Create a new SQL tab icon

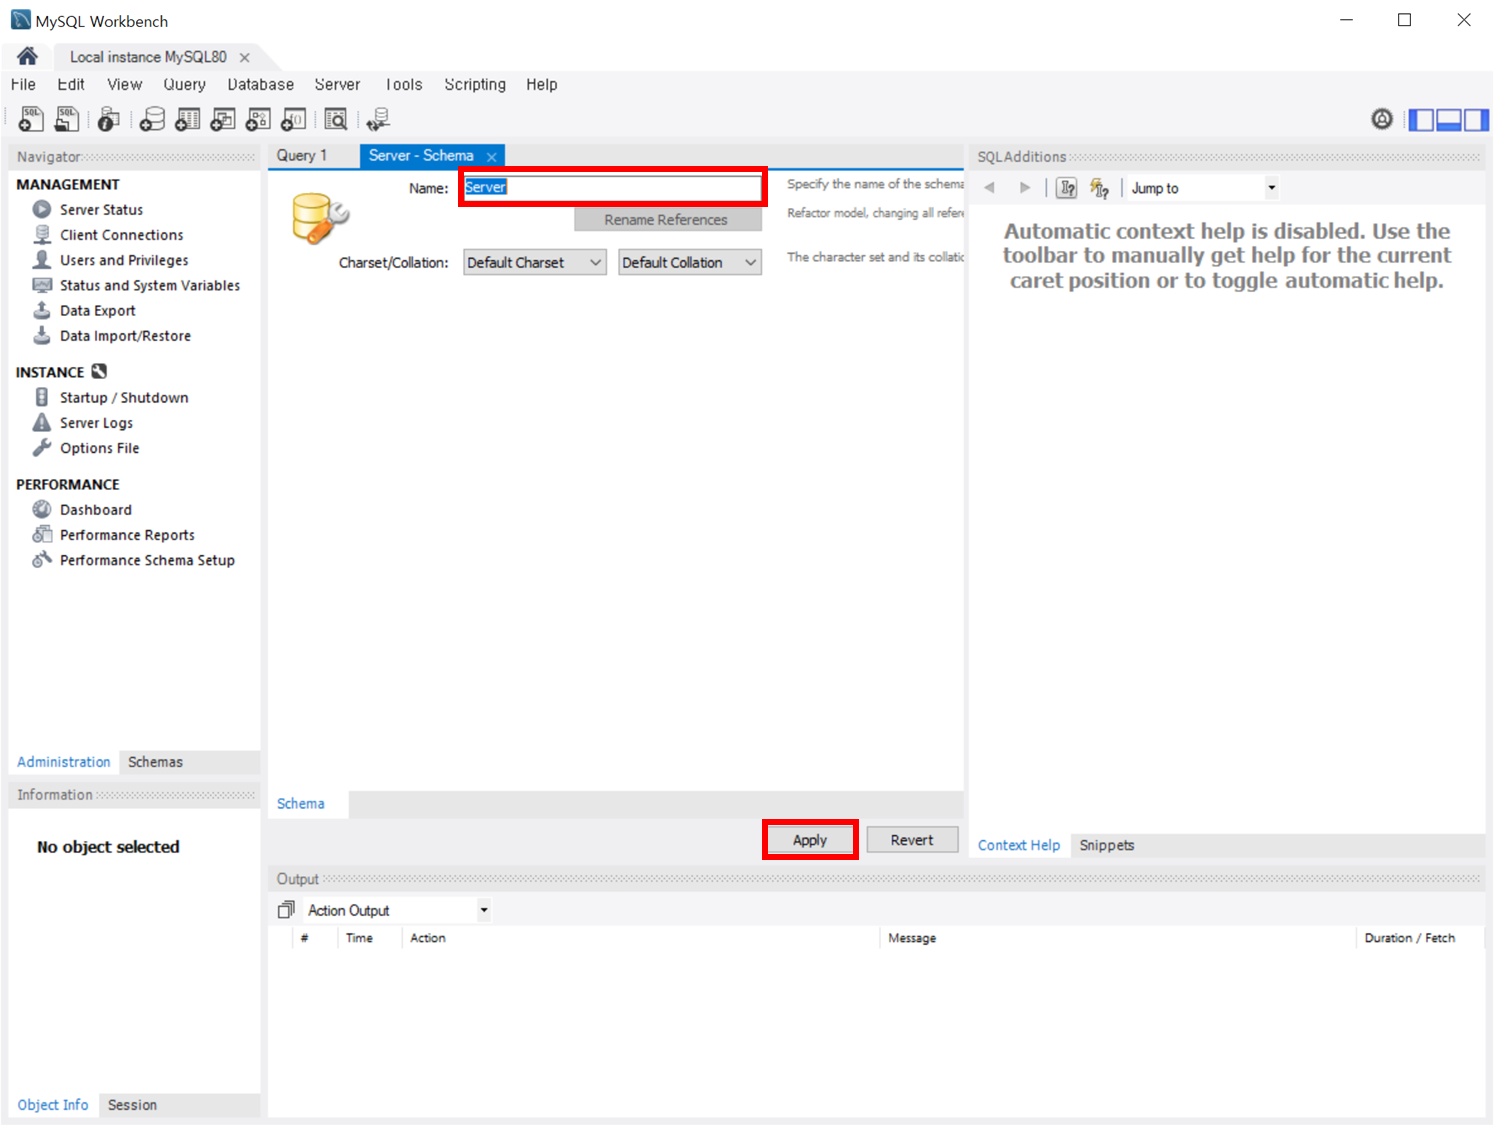click(31, 119)
